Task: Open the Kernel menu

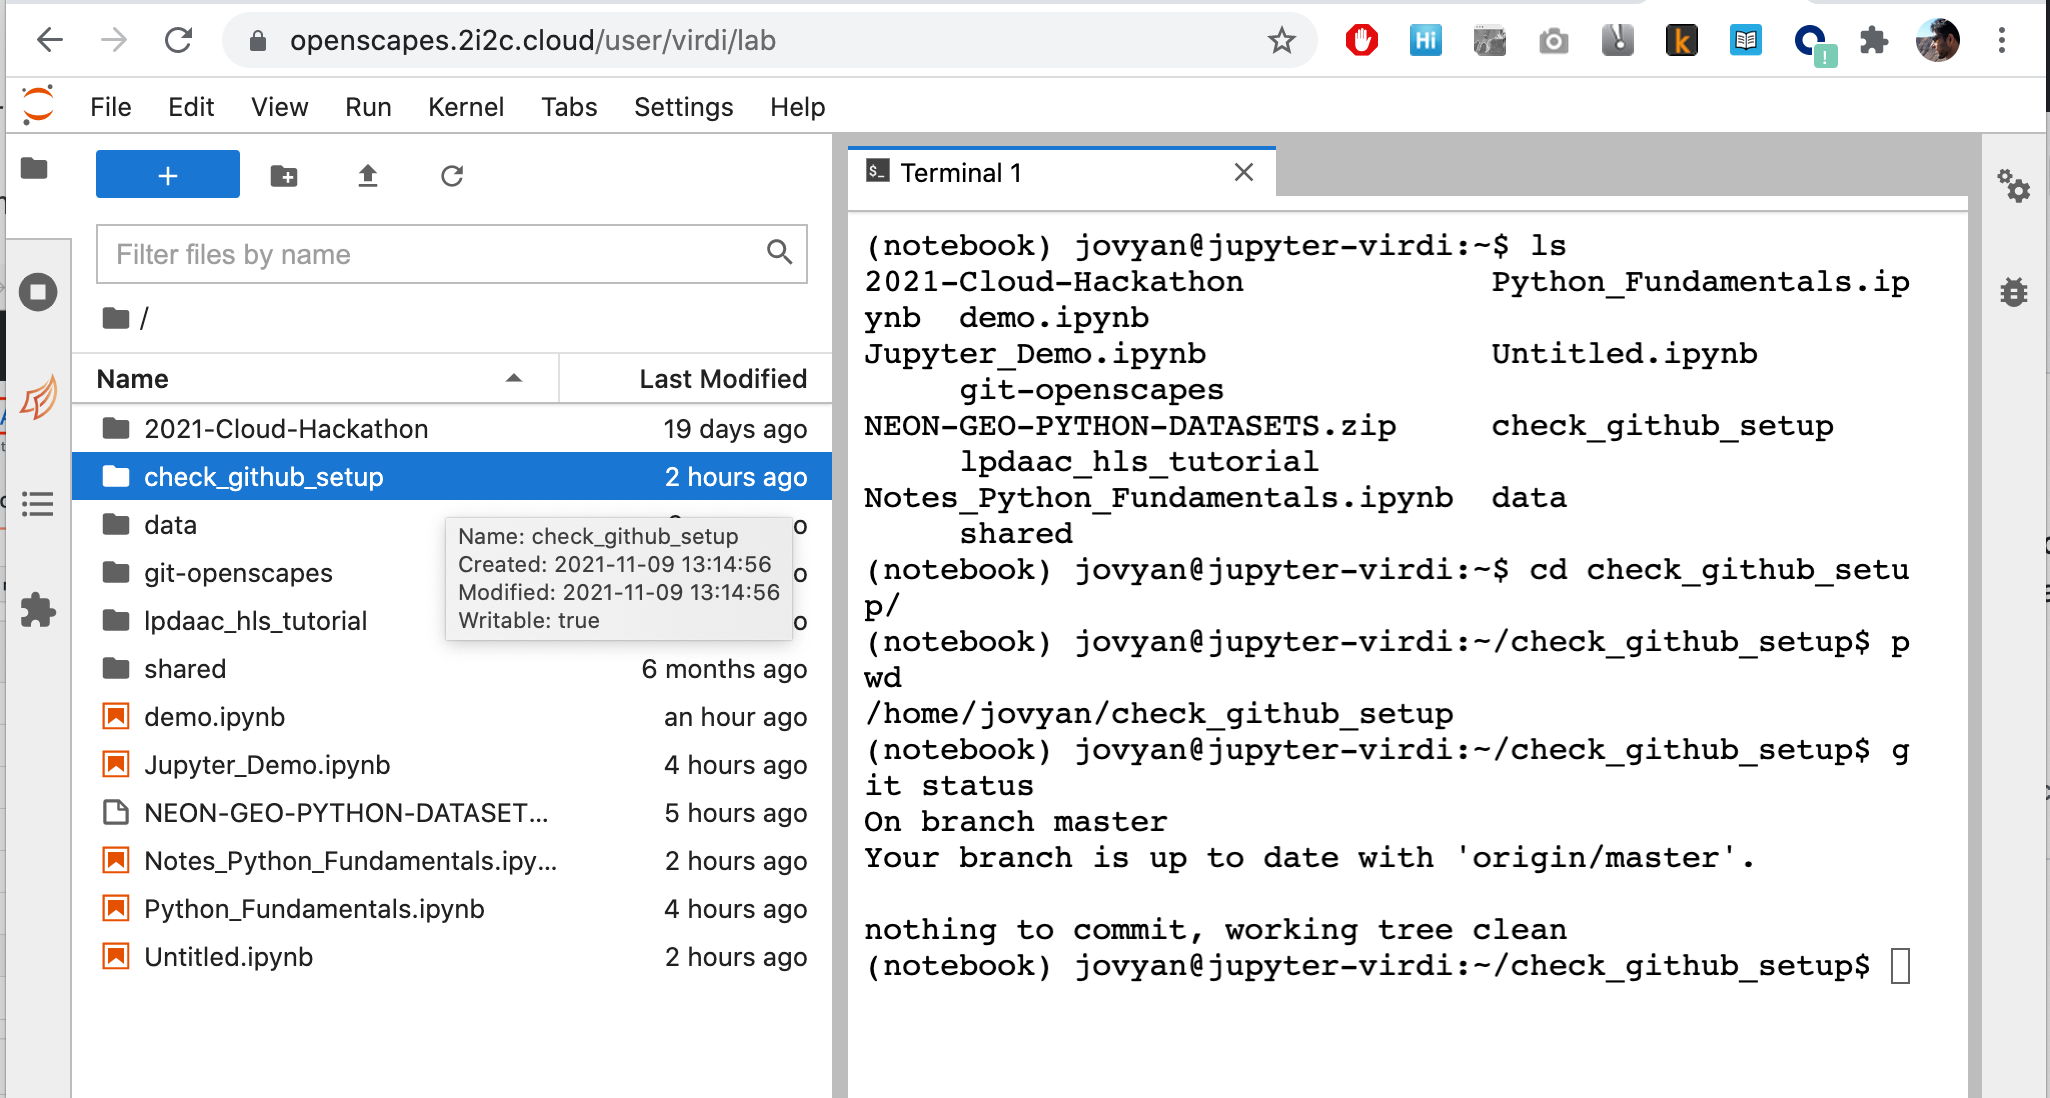Action: click(465, 107)
